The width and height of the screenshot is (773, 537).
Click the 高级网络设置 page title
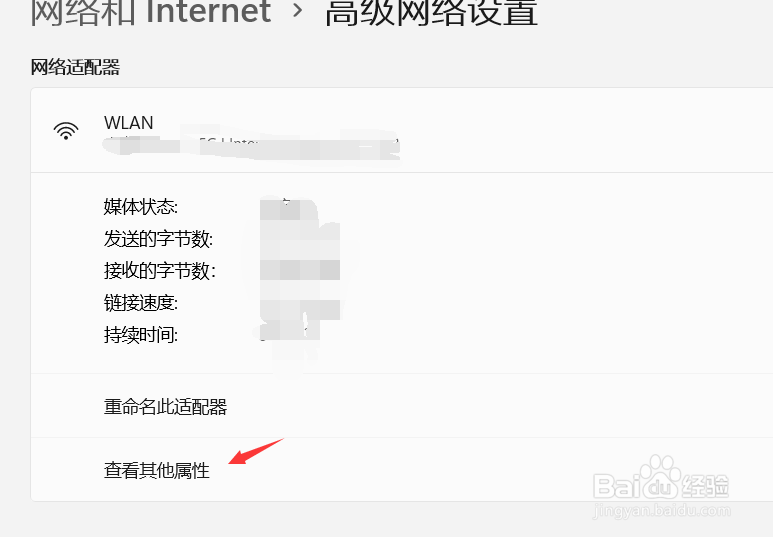[x=431, y=11]
